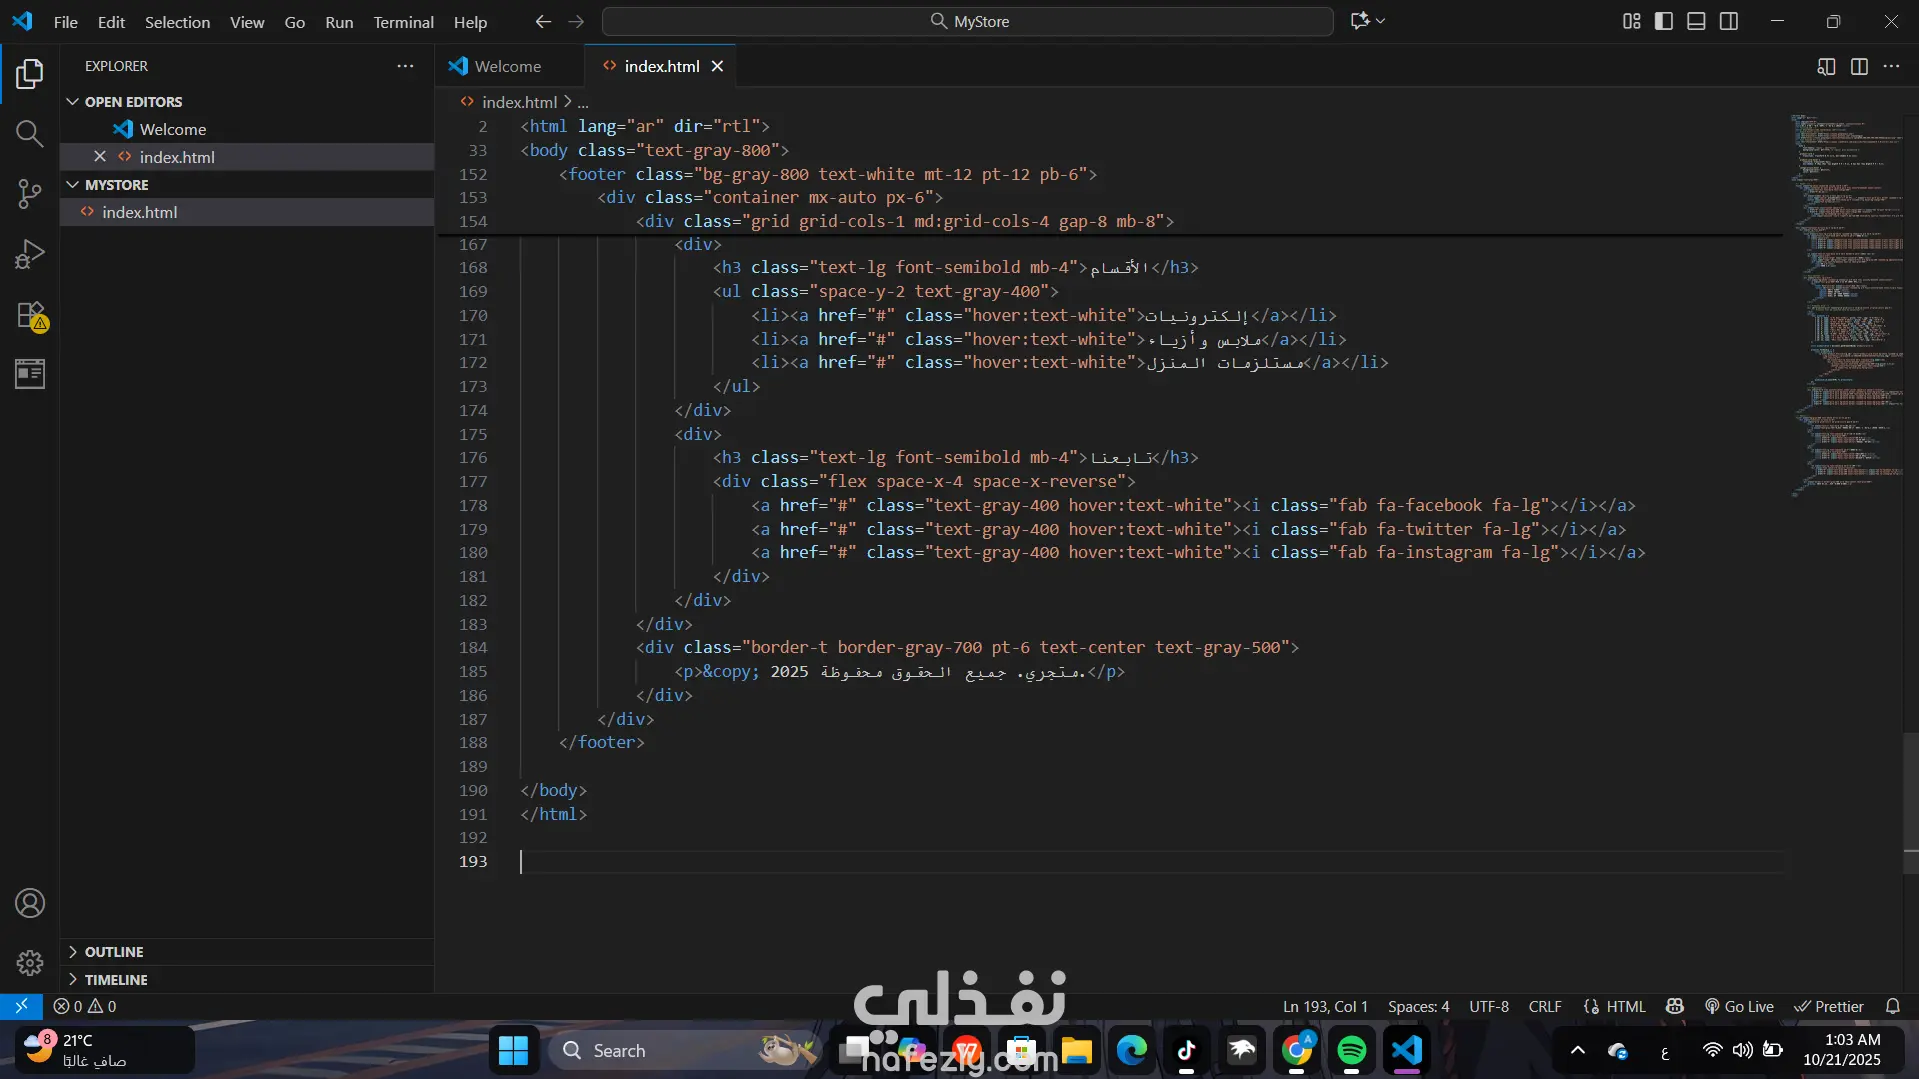Open the Terminal menu
The width and height of the screenshot is (1919, 1079).
[403, 22]
